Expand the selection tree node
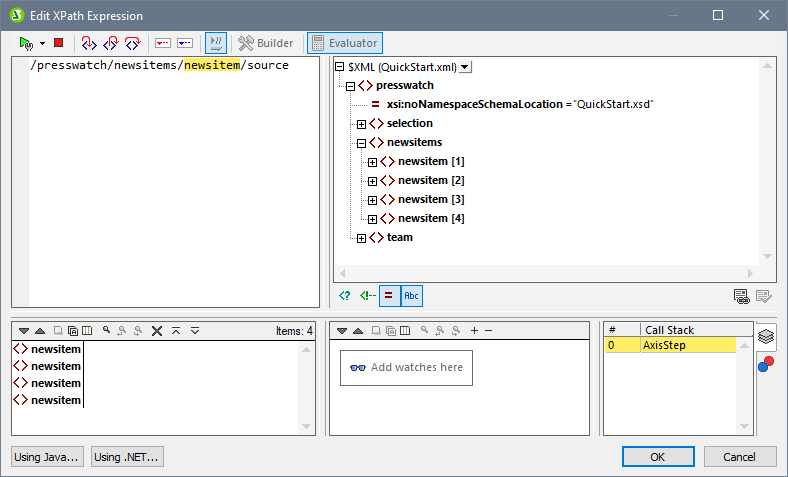Screen dimensions: 788x477 pos(361,124)
